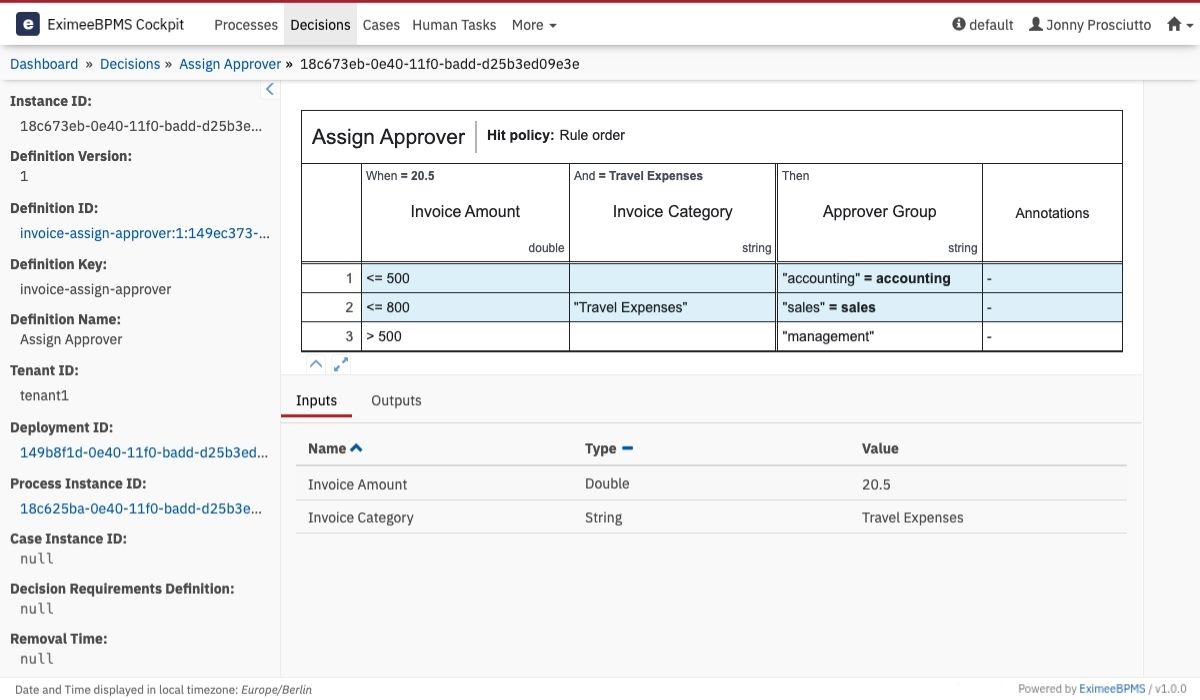Click the Travel Expenses value in inputs table
Screen dimensions: 1200x700
click(912, 518)
